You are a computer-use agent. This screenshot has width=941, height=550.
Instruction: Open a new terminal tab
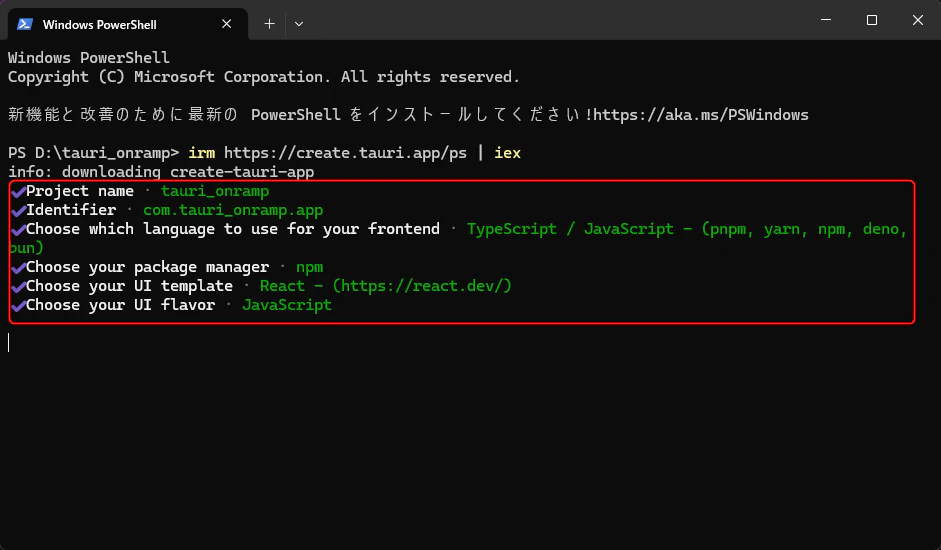[x=269, y=24]
